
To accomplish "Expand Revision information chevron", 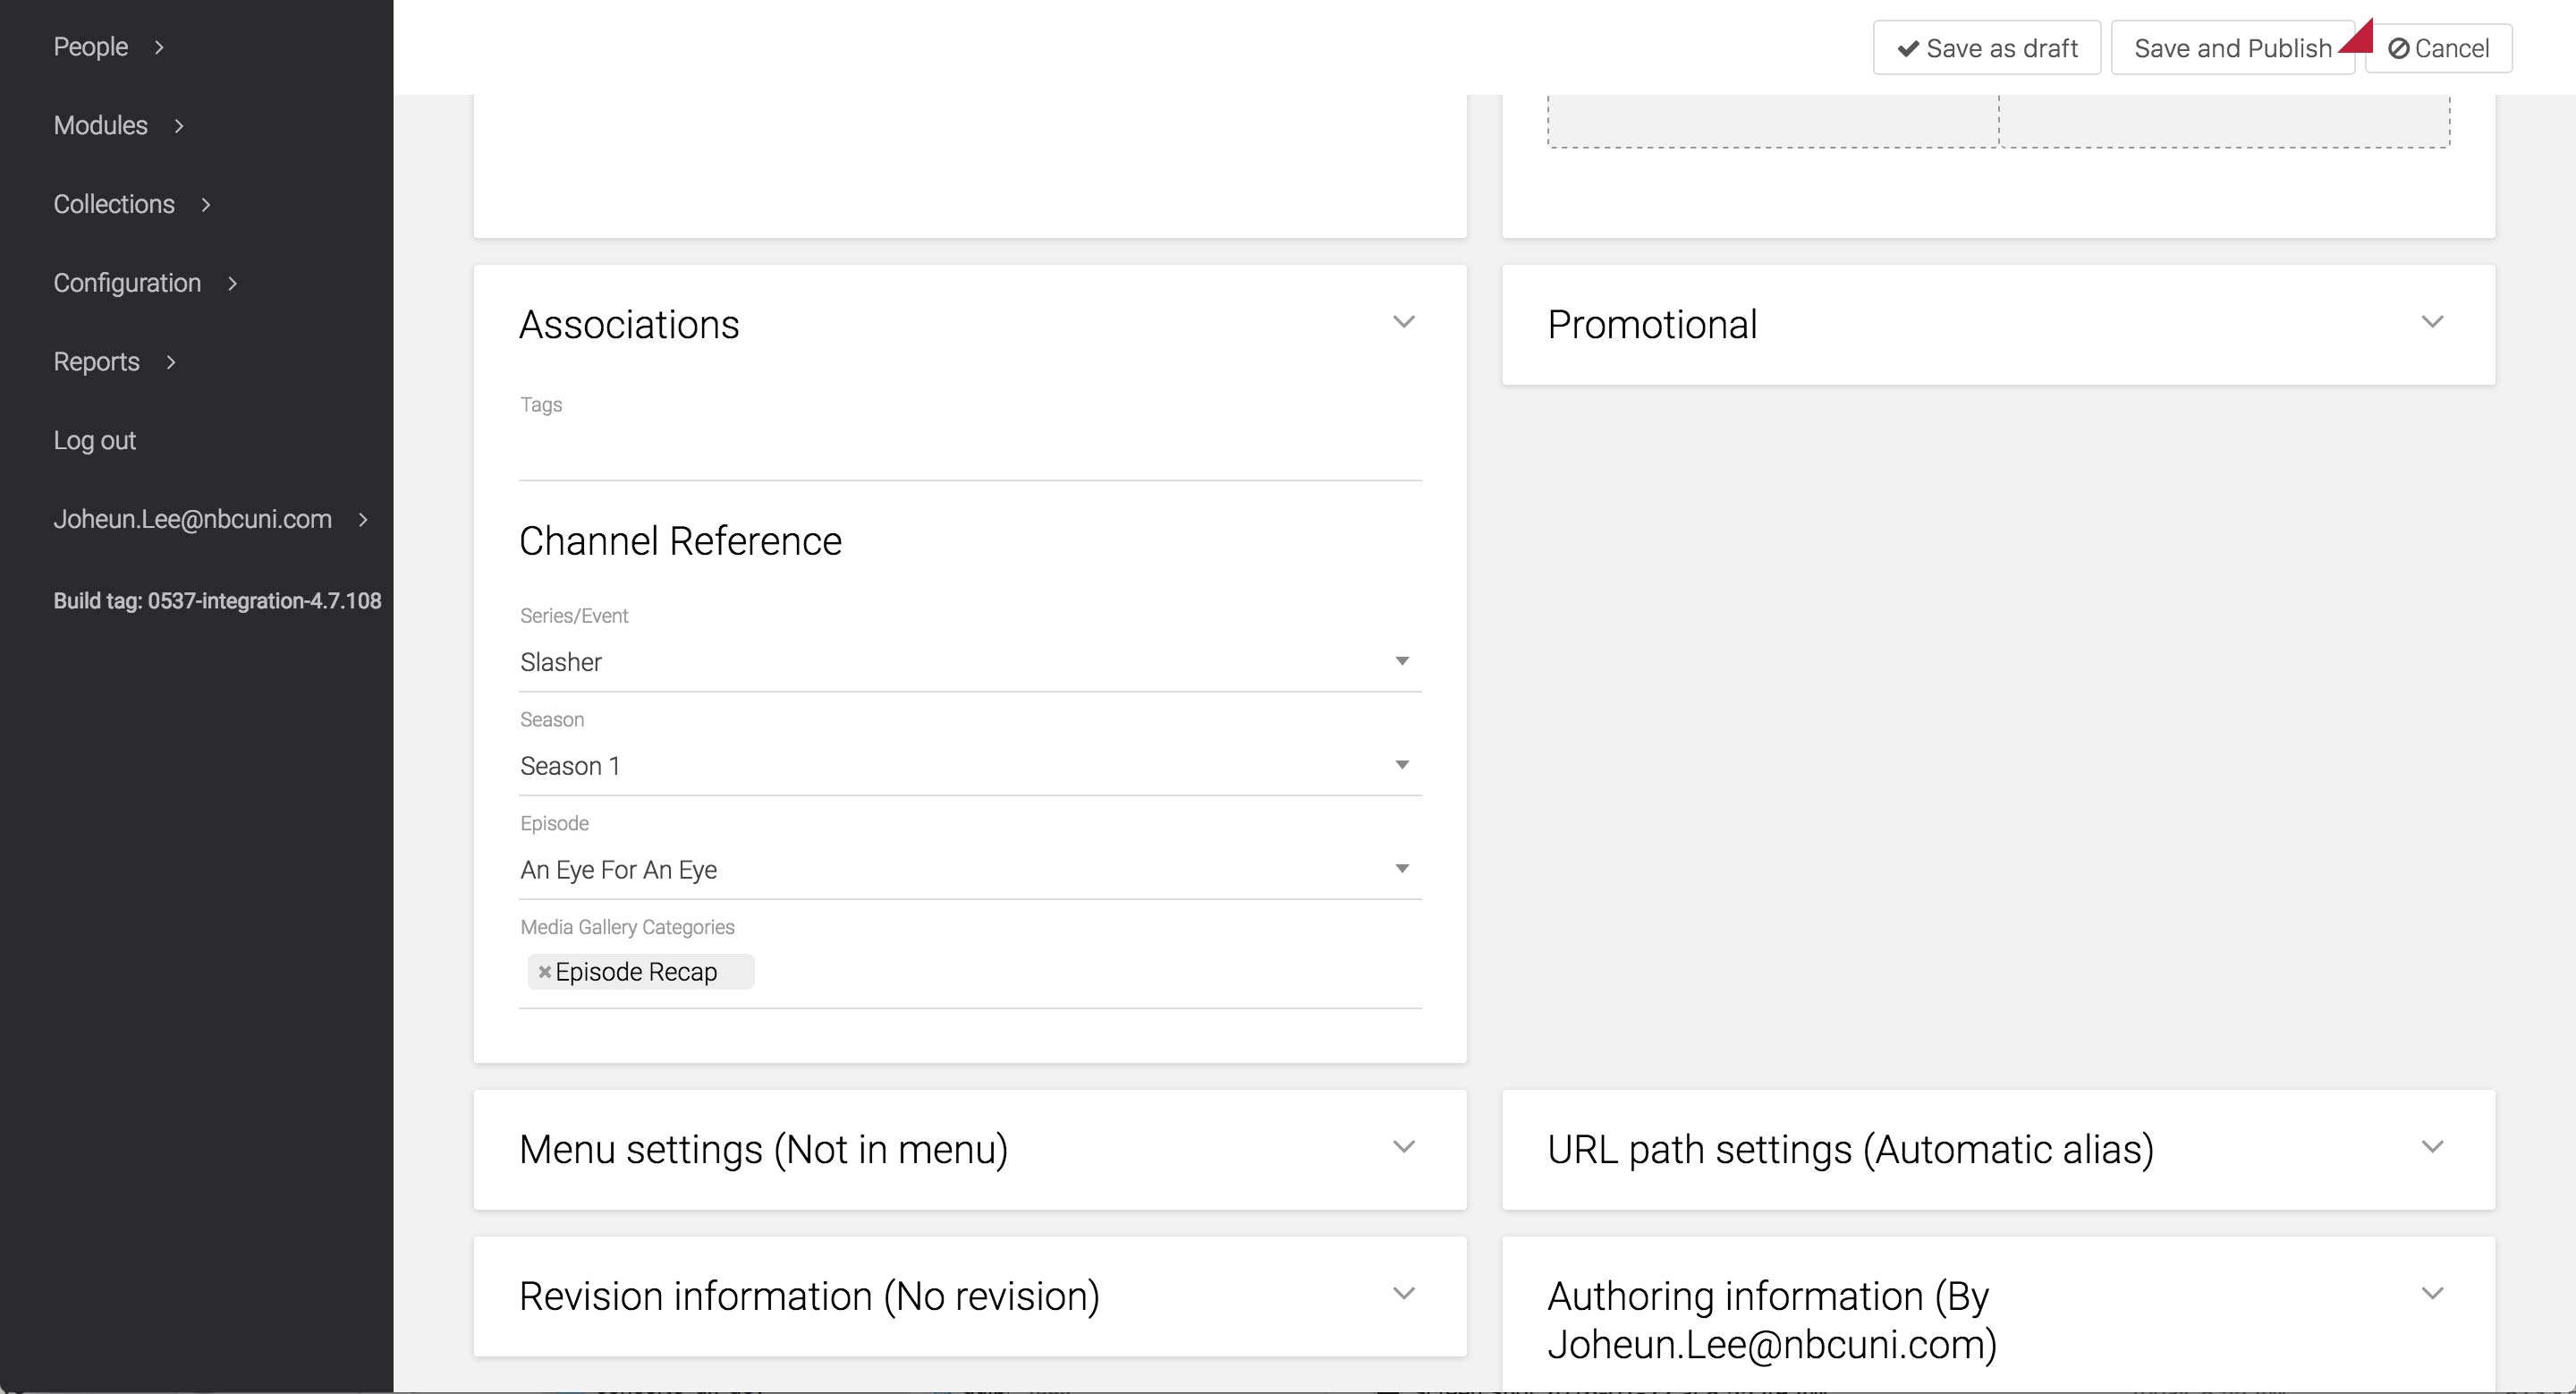I will [x=1403, y=1294].
